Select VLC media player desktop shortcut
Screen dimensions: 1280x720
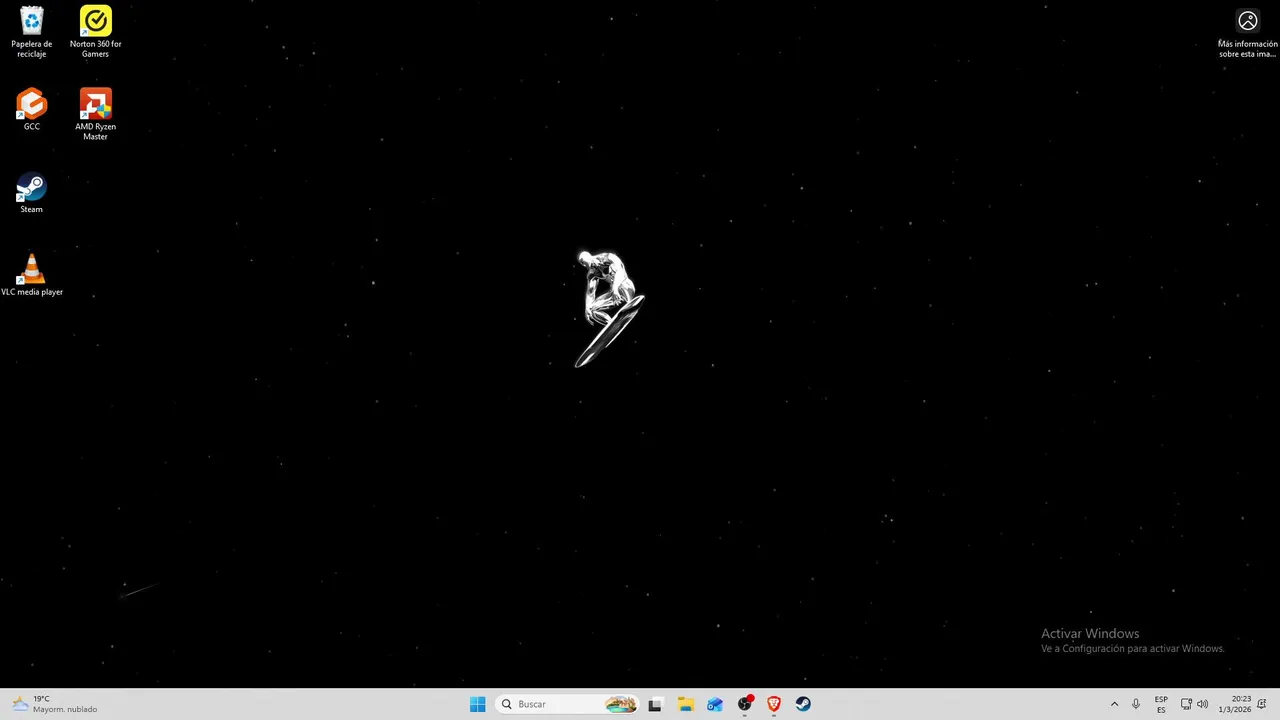click(32, 275)
